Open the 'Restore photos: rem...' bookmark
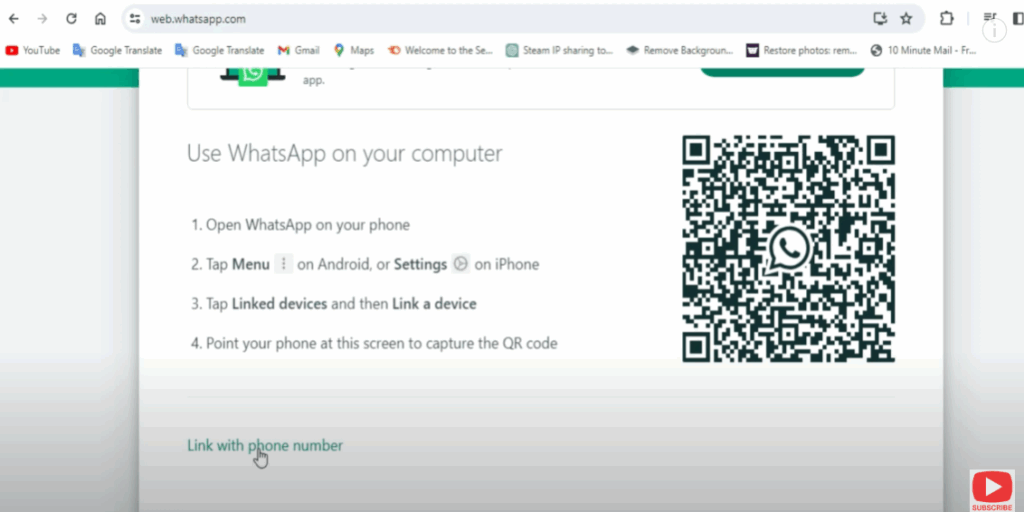Screen dimensions: 1024x512 tap(802, 50)
